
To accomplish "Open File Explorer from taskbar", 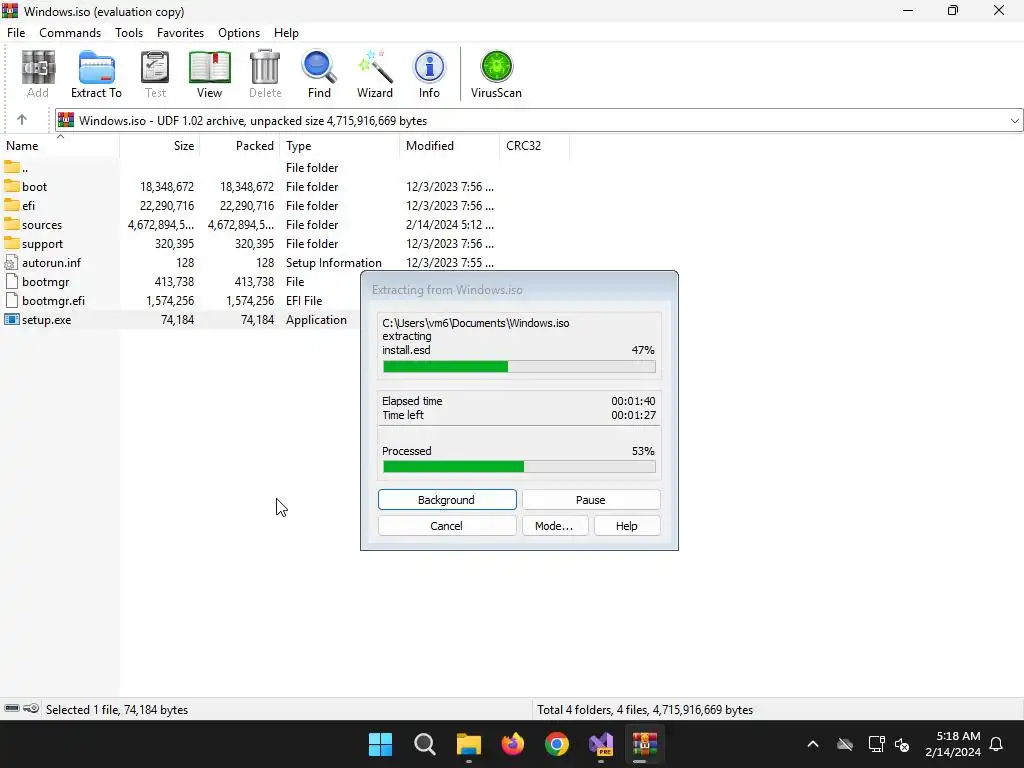I will pos(469,744).
